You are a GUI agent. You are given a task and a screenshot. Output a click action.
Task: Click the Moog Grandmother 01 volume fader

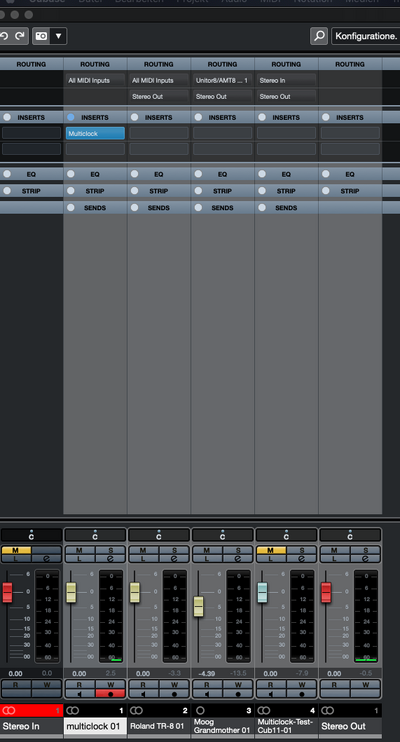pyautogui.click(x=199, y=606)
